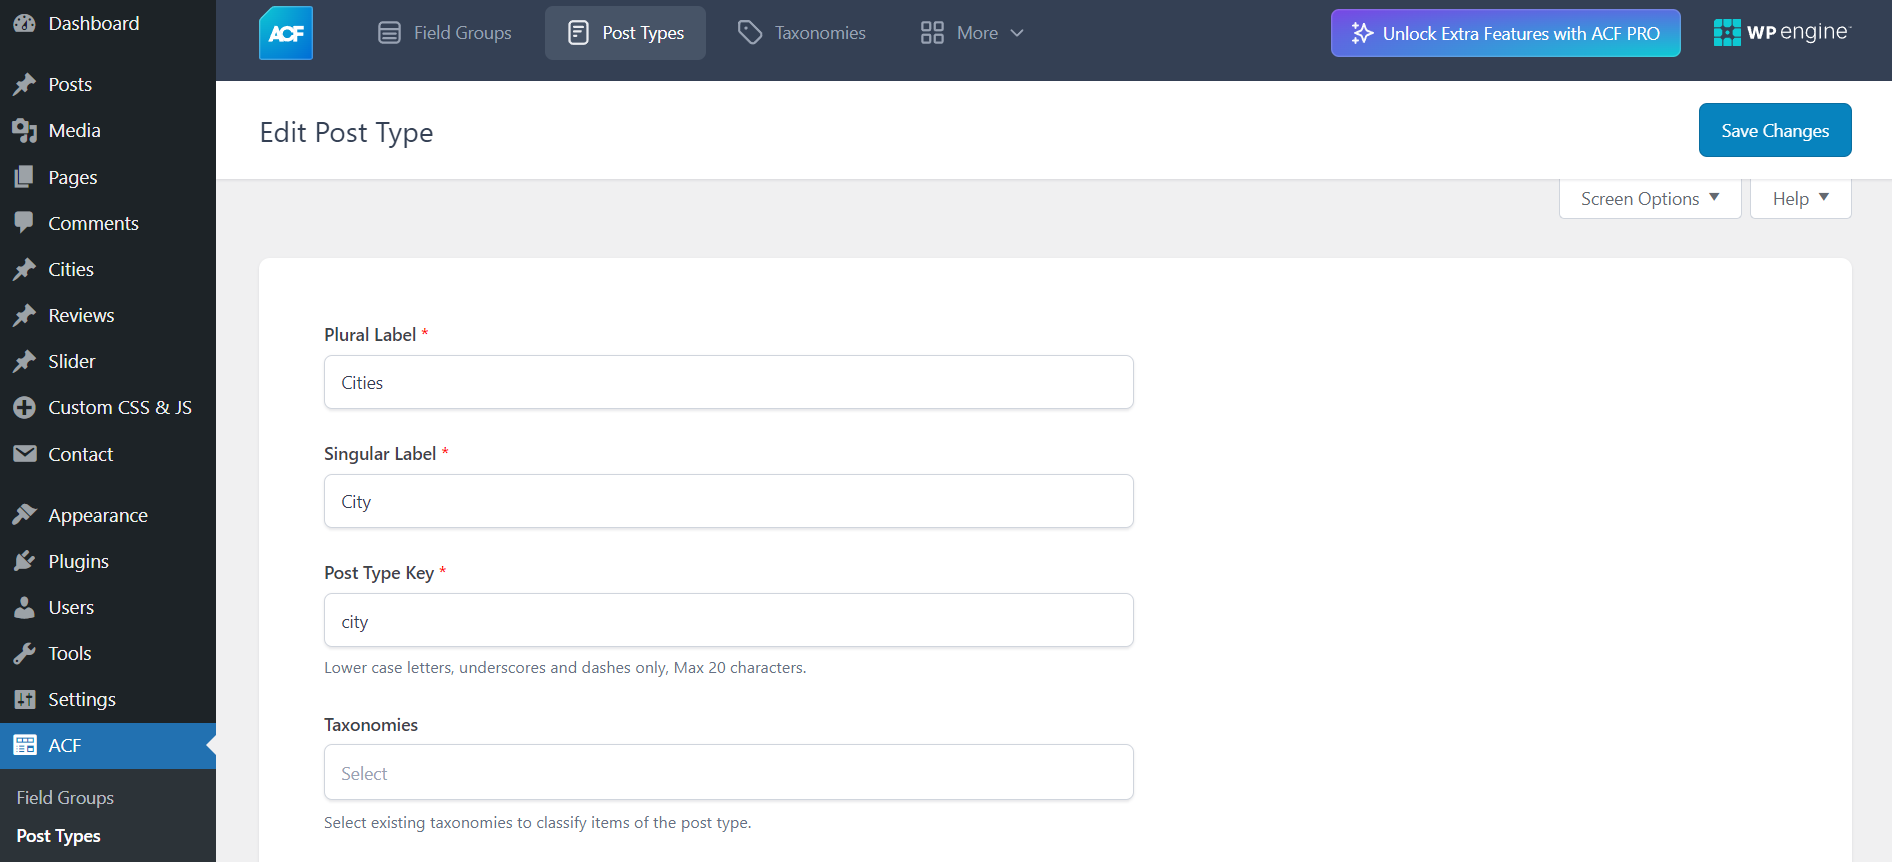Open the Taxonomies tab in top bar

(801, 33)
